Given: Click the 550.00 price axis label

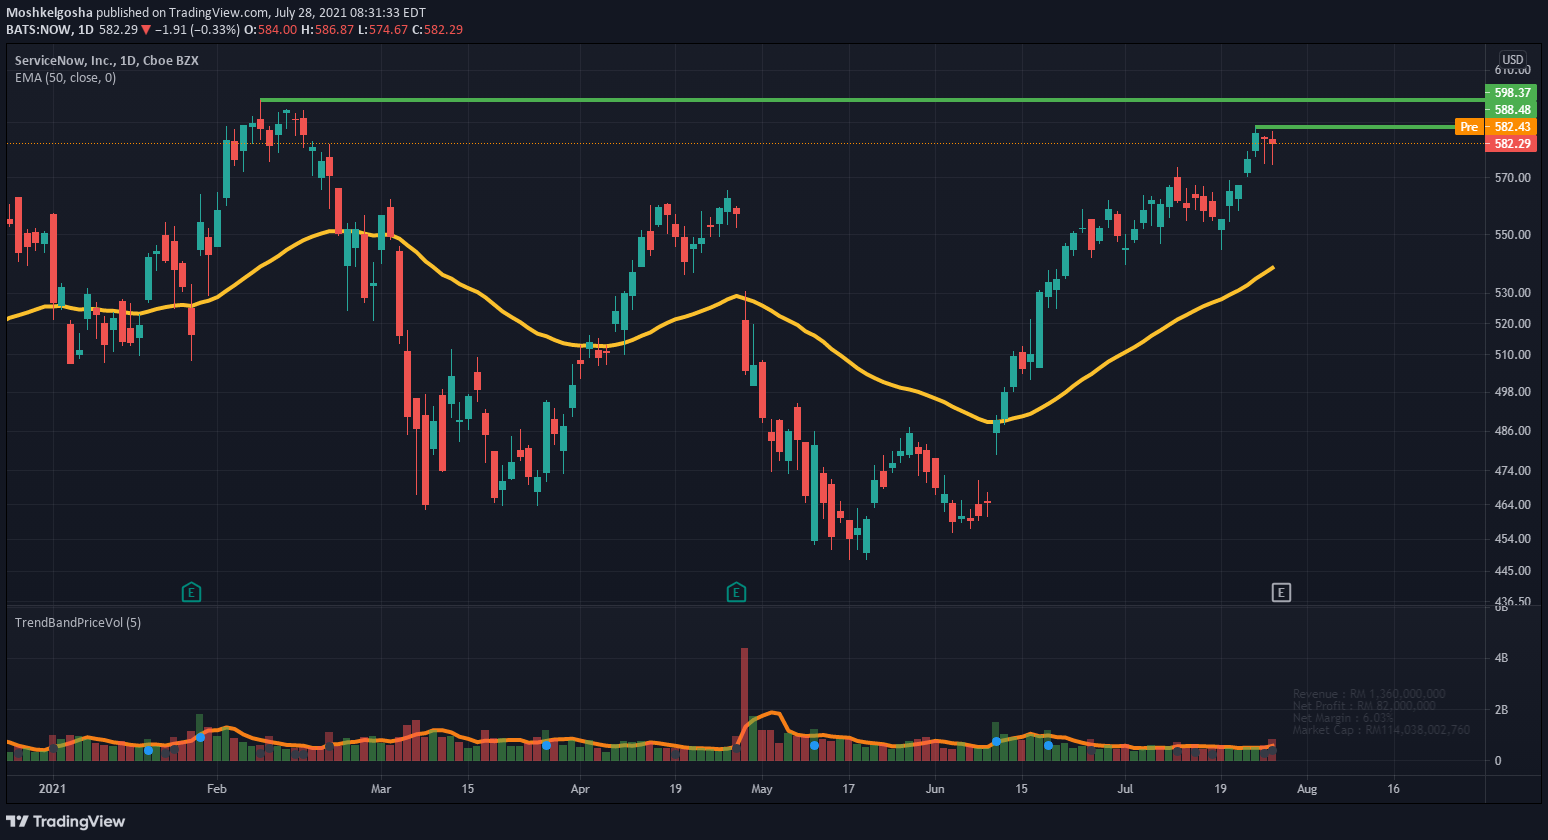Looking at the screenshot, I should (x=1512, y=235).
